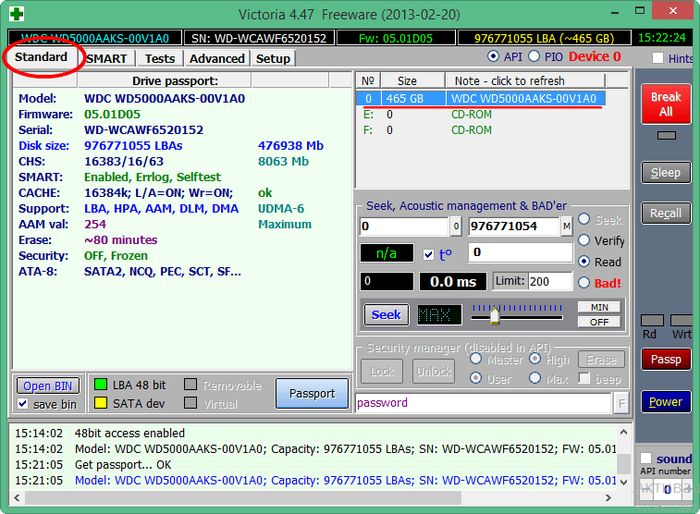Click the small 0 button beside start LBA
Screen dimensions: 700x514
[x=456, y=227]
